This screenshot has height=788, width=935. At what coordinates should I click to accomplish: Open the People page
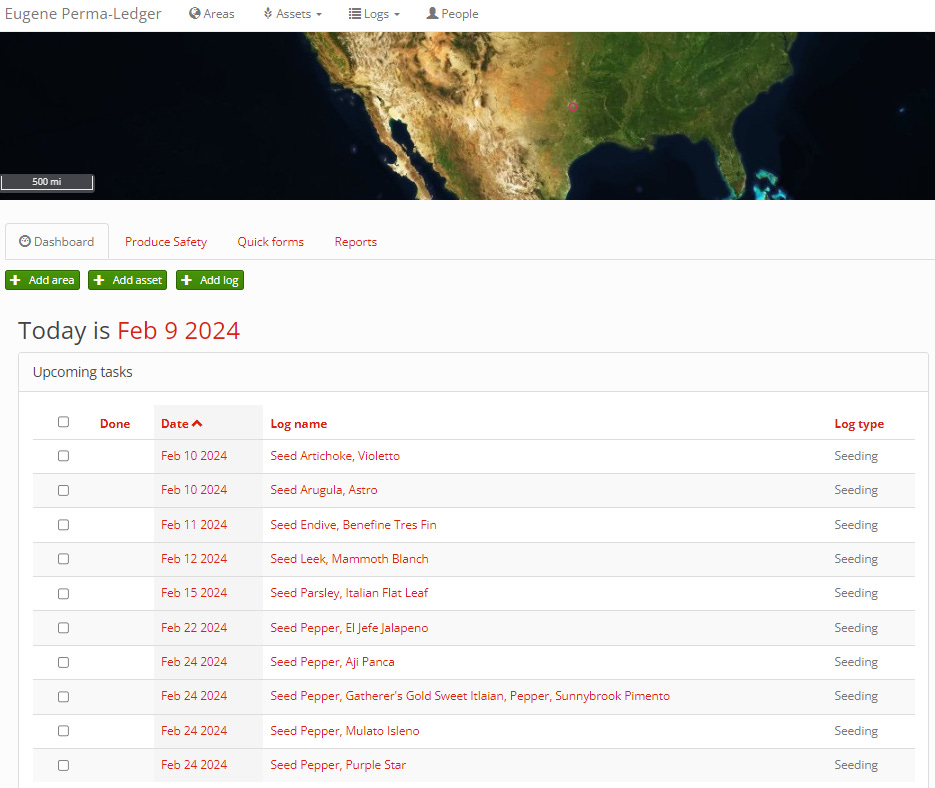(452, 14)
